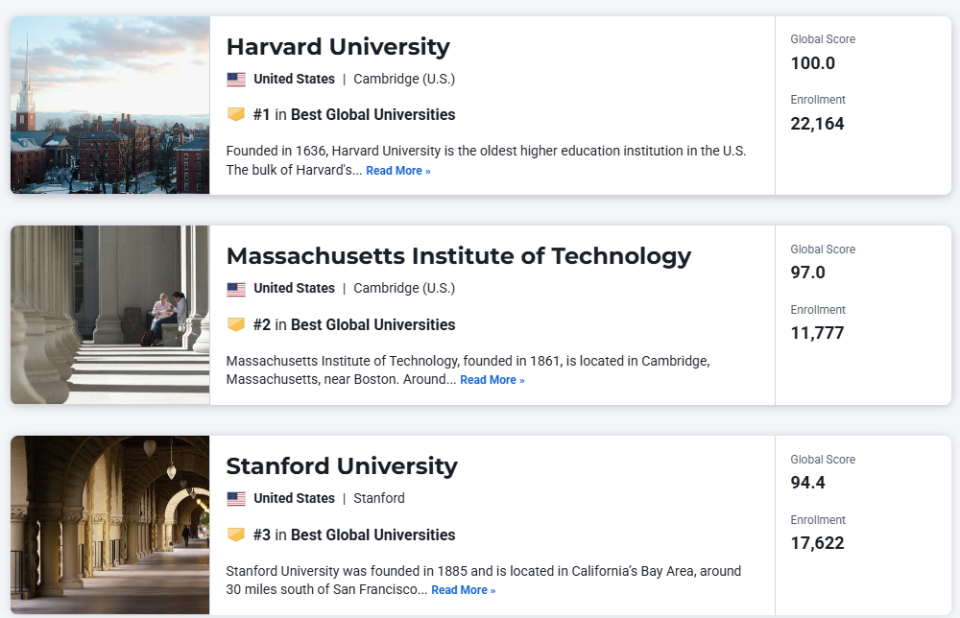Click Stanford's #3 in Best Global Universities ranking
This screenshot has height=618, width=960.
click(x=354, y=535)
